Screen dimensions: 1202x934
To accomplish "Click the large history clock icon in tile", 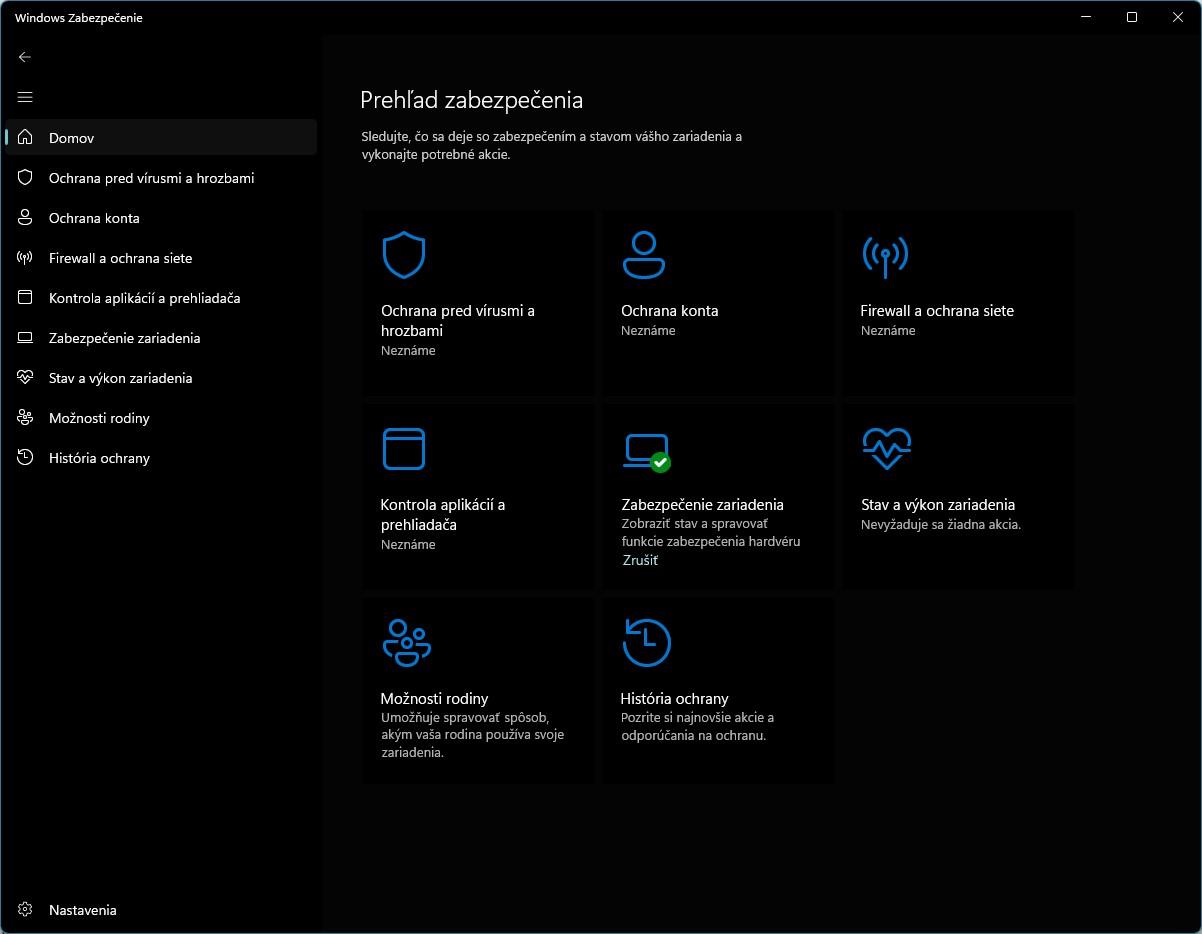I will point(646,642).
